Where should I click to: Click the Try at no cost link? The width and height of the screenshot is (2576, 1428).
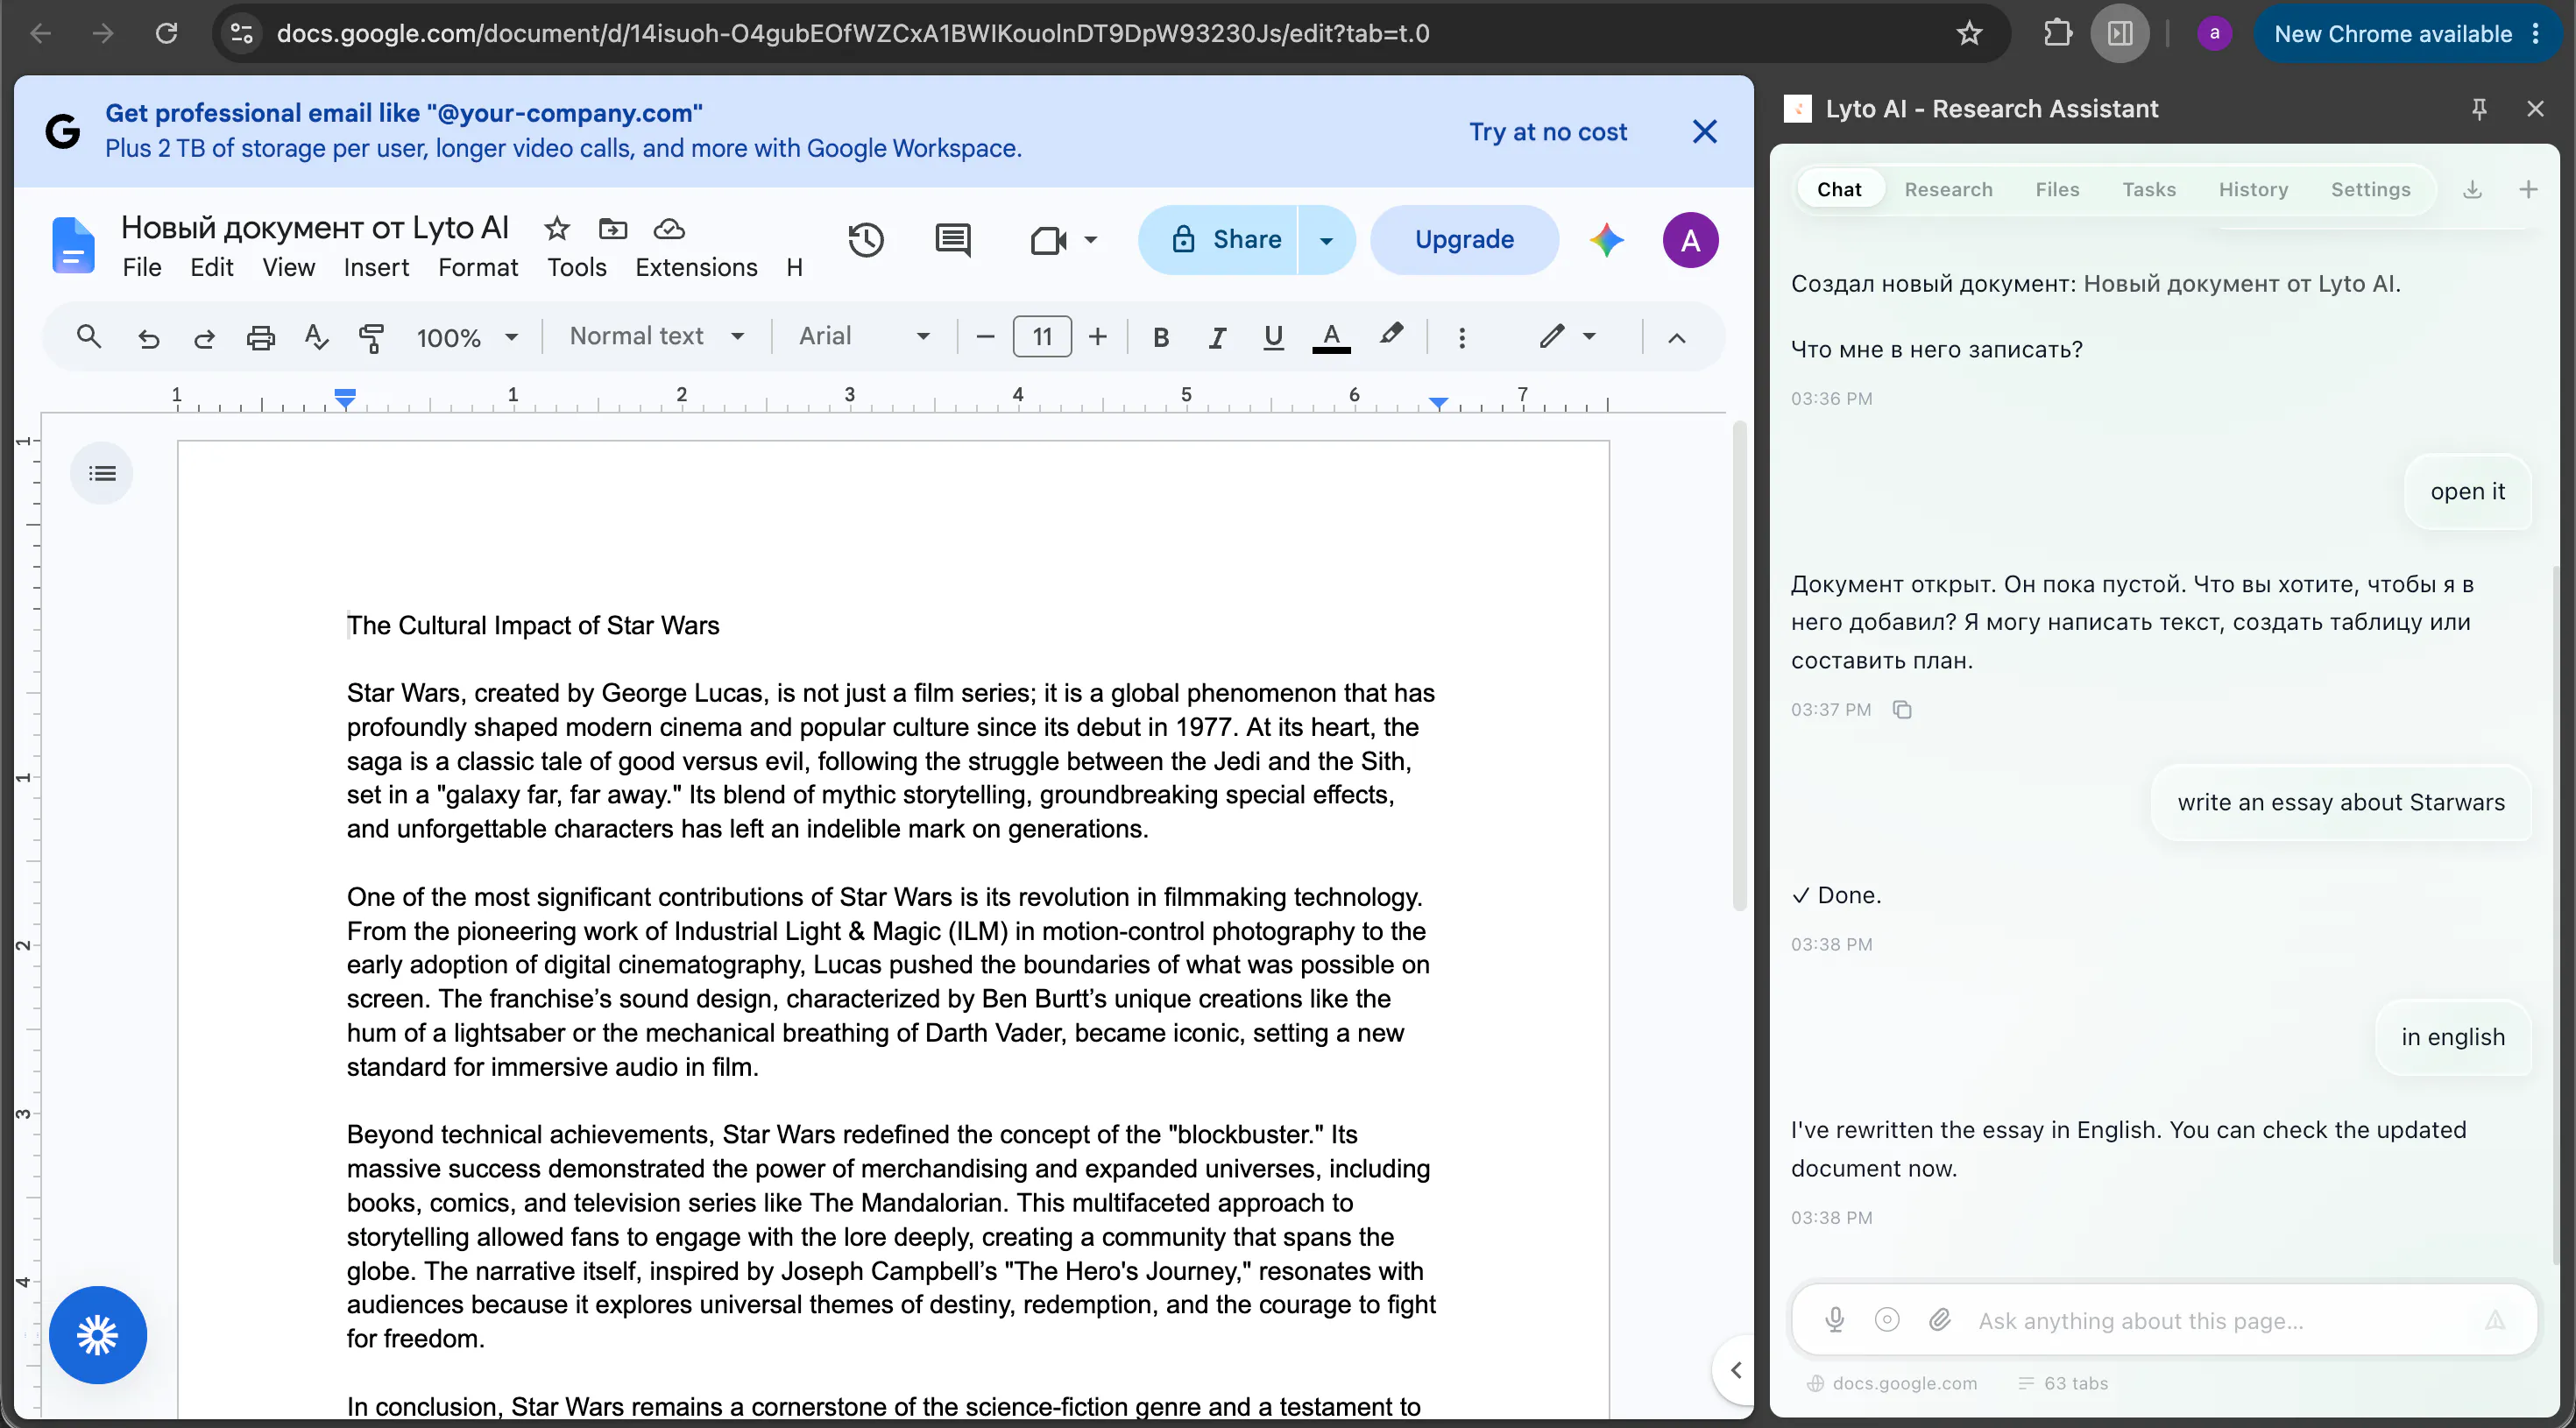[x=1547, y=132]
